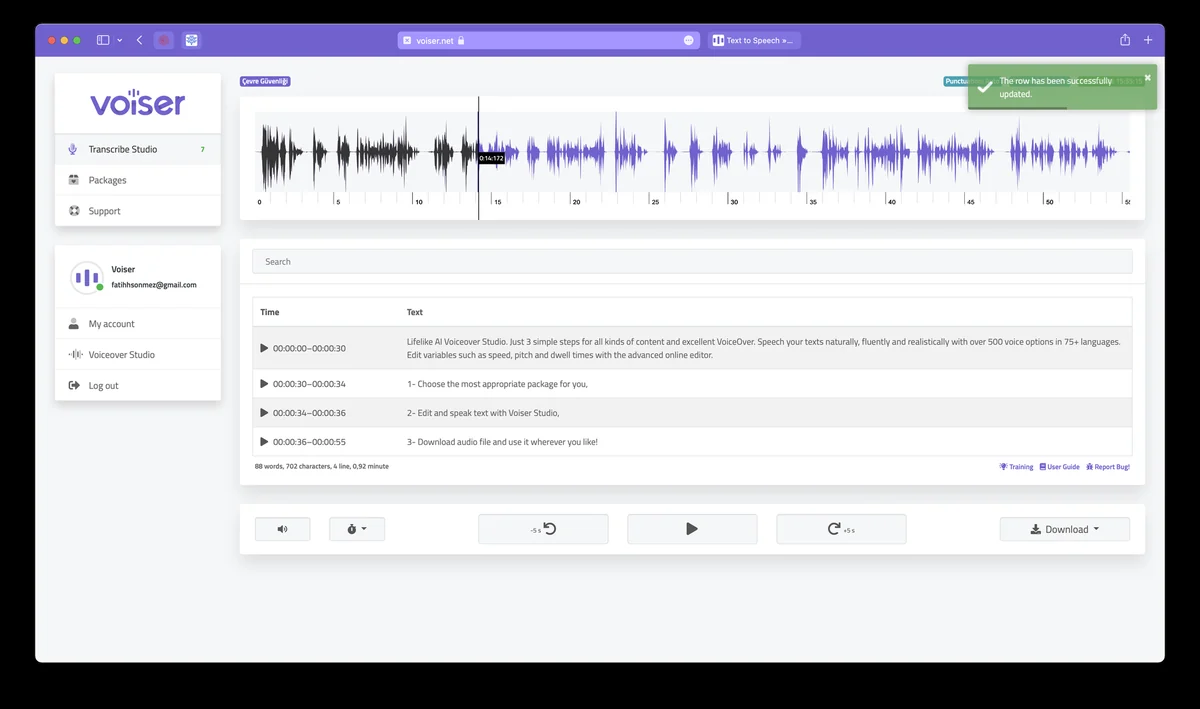
Task: Click the 'Lifelike AI Voiceover Studio' transcript text
Action: pyautogui.click(x=763, y=348)
